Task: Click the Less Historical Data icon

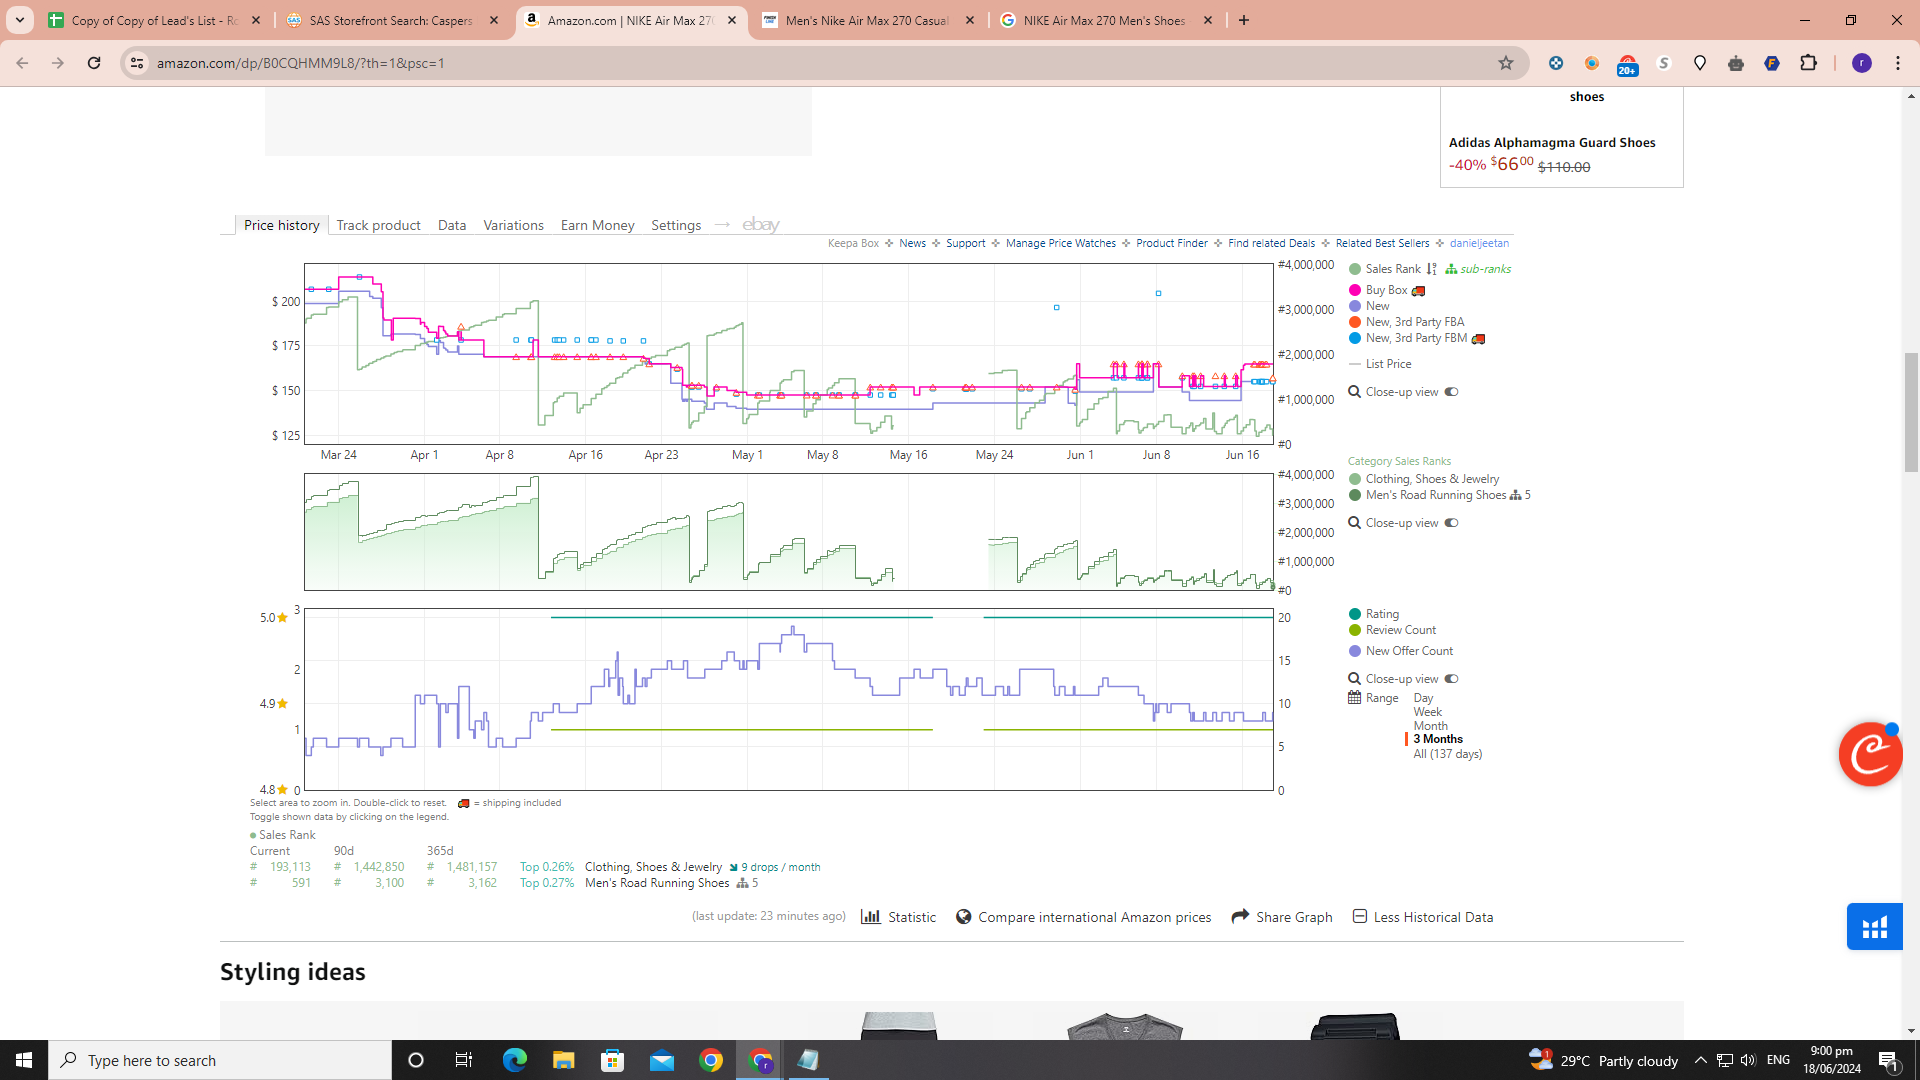Action: coord(1359,916)
